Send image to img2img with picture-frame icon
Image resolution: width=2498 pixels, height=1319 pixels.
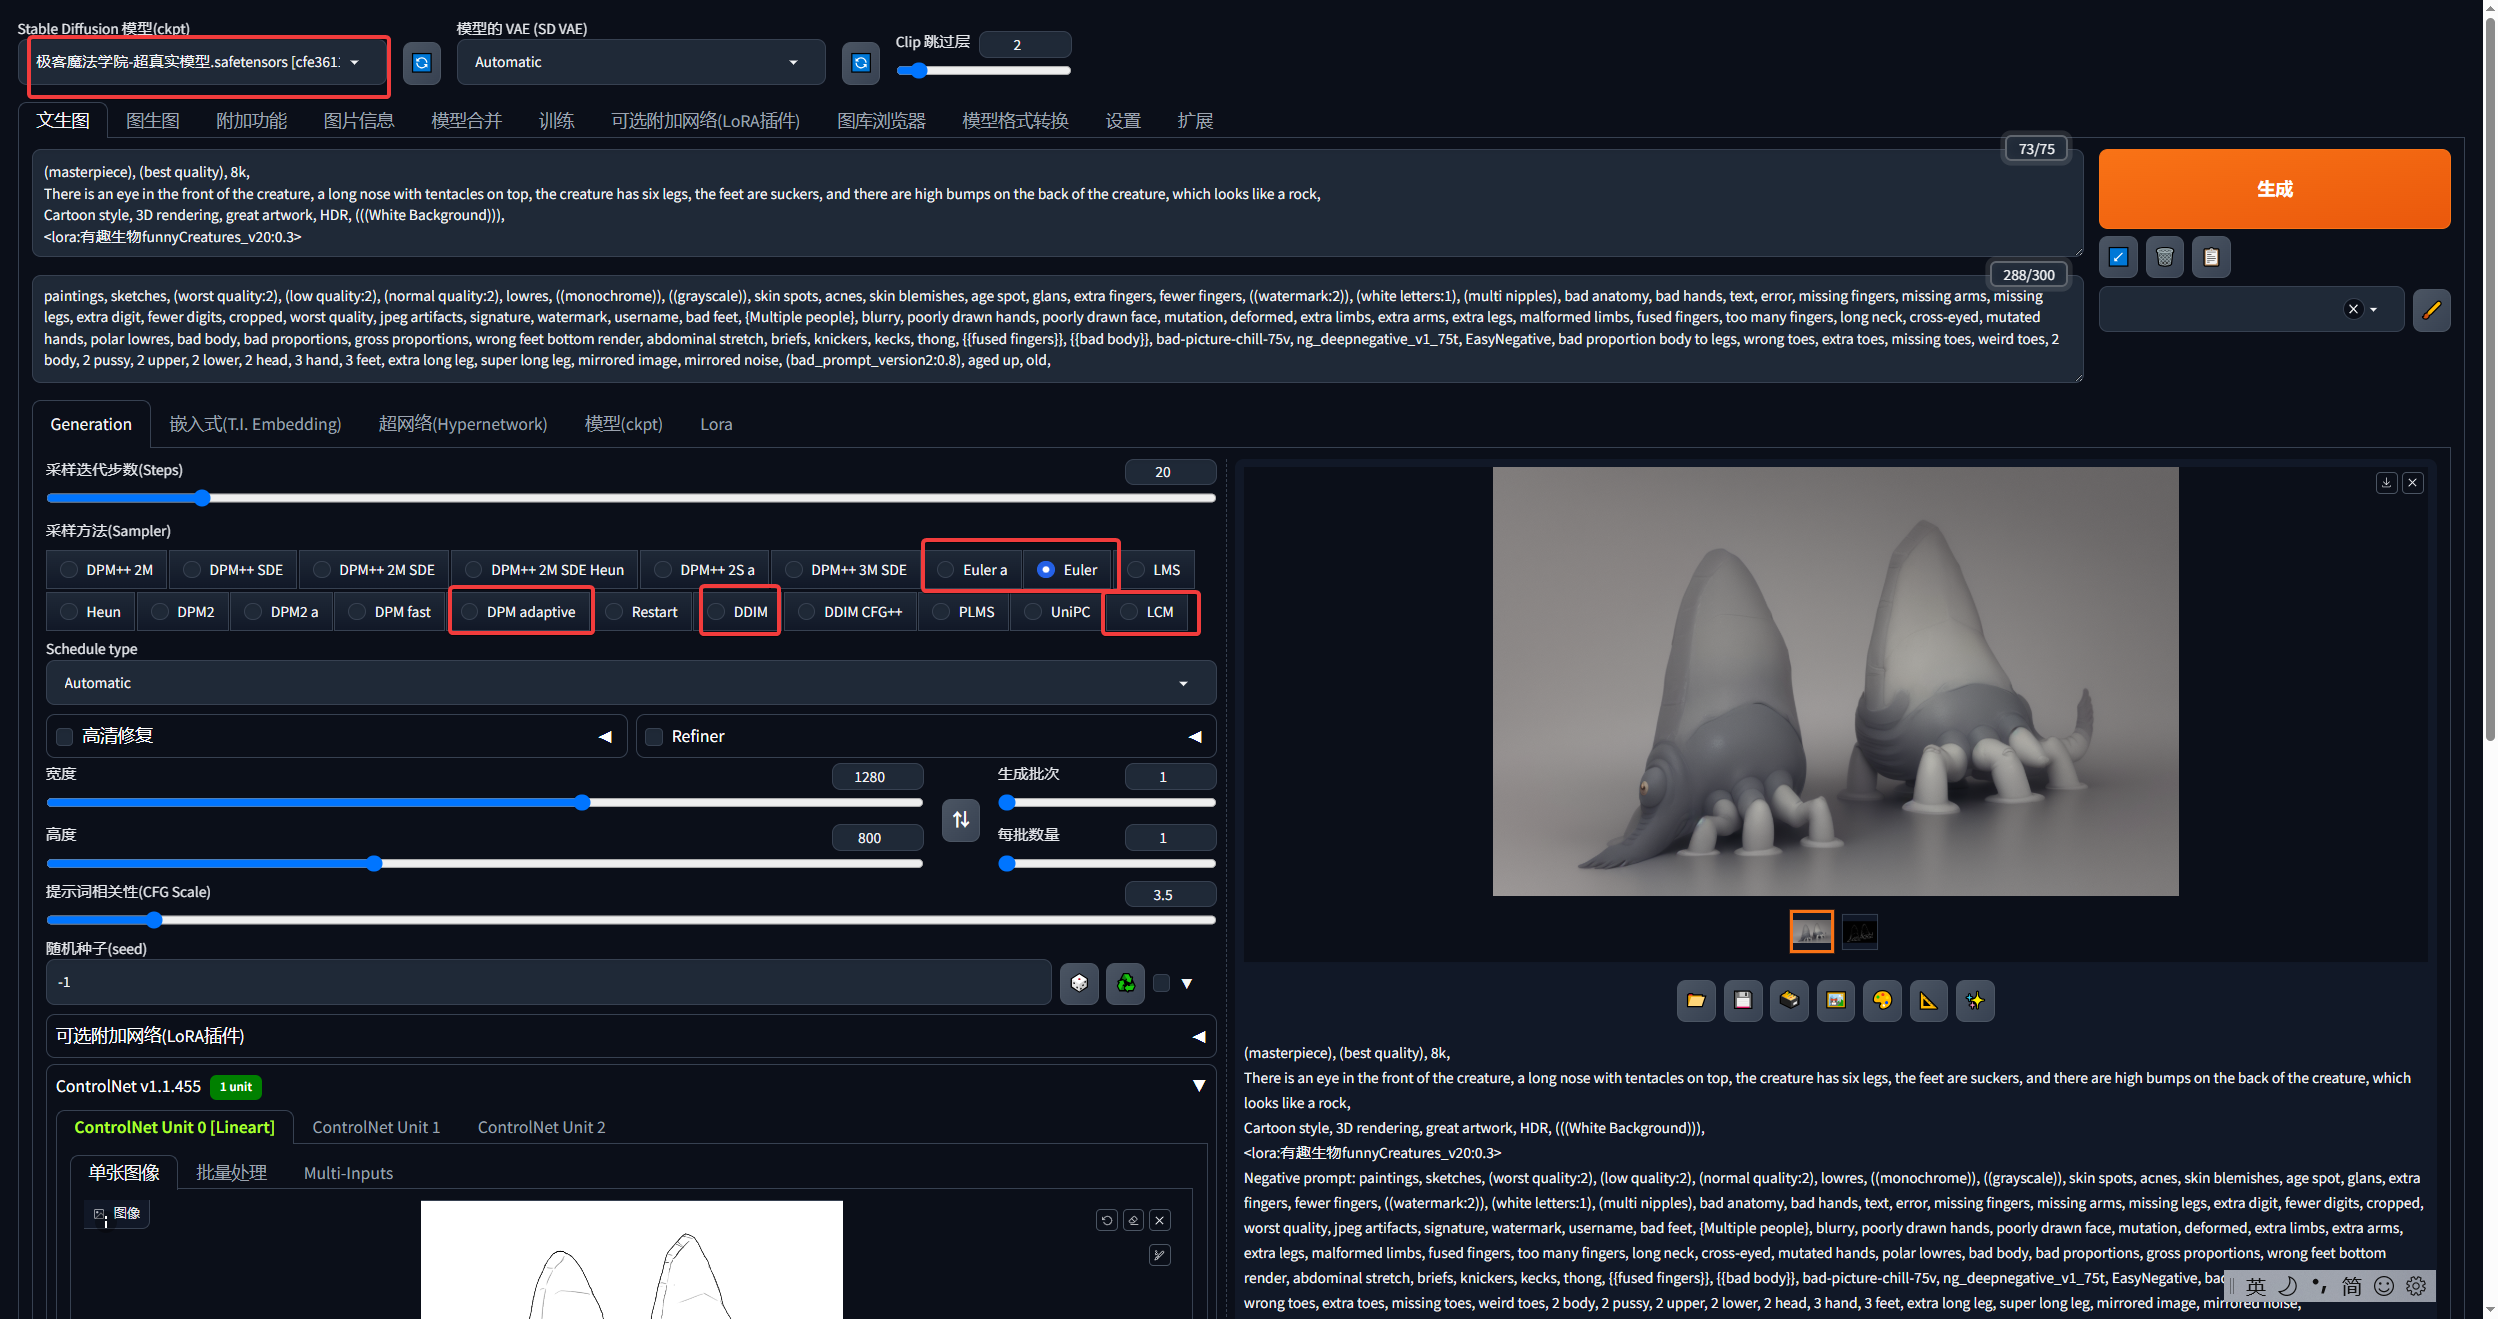[1836, 1000]
